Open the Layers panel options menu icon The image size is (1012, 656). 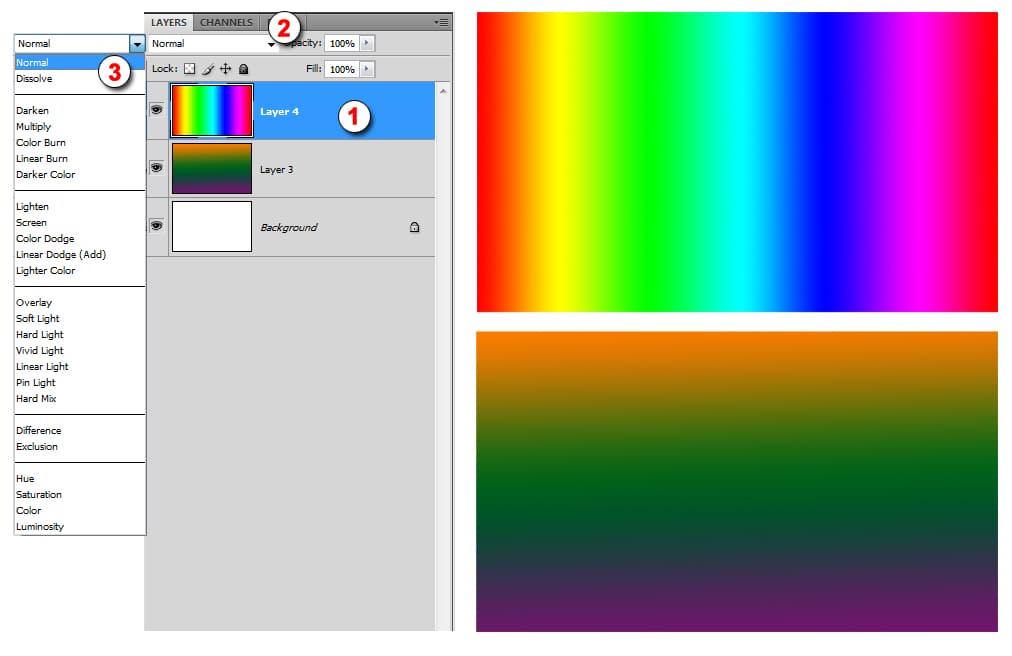[442, 22]
